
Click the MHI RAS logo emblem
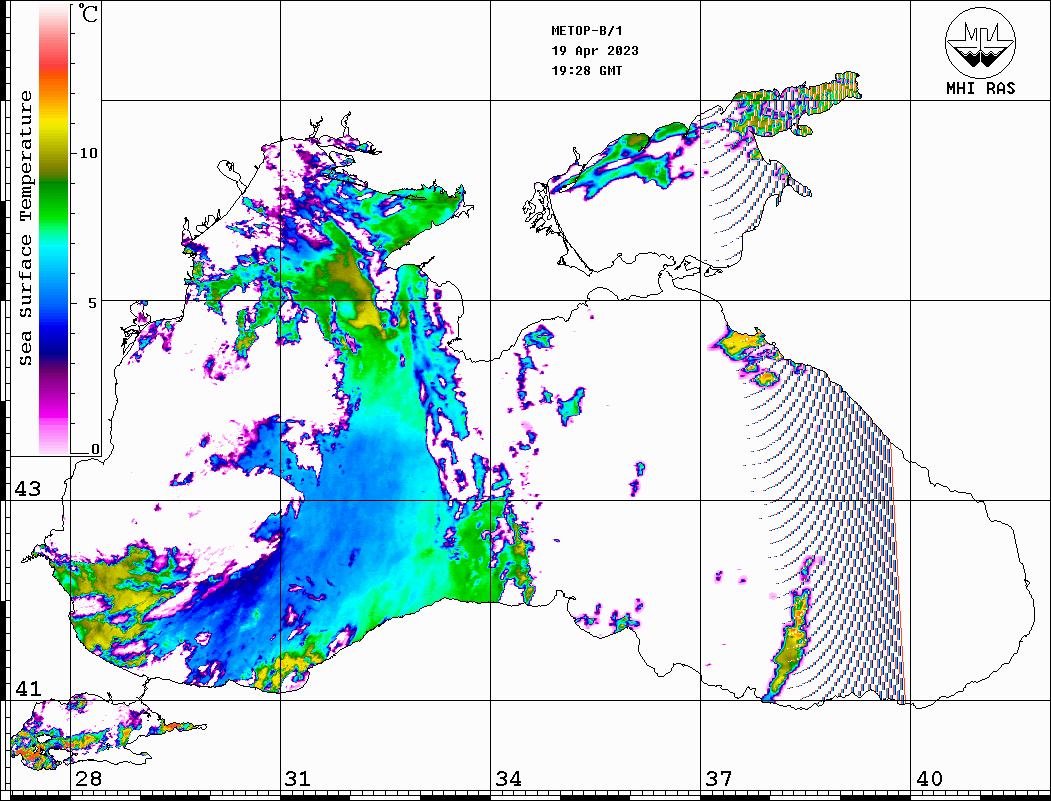pyautogui.click(x=980, y=42)
